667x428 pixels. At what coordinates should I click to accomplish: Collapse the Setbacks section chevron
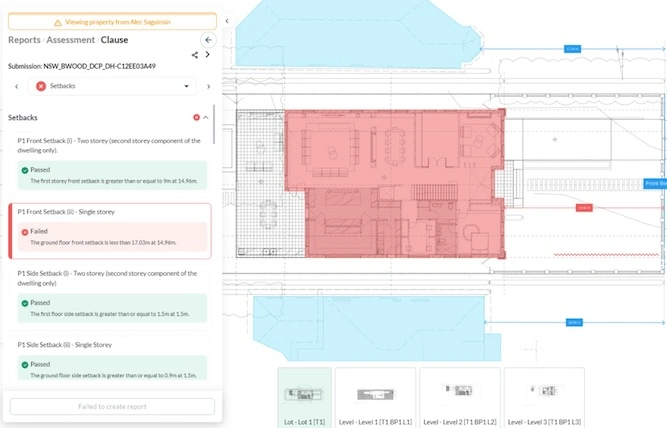click(x=206, y=117)
